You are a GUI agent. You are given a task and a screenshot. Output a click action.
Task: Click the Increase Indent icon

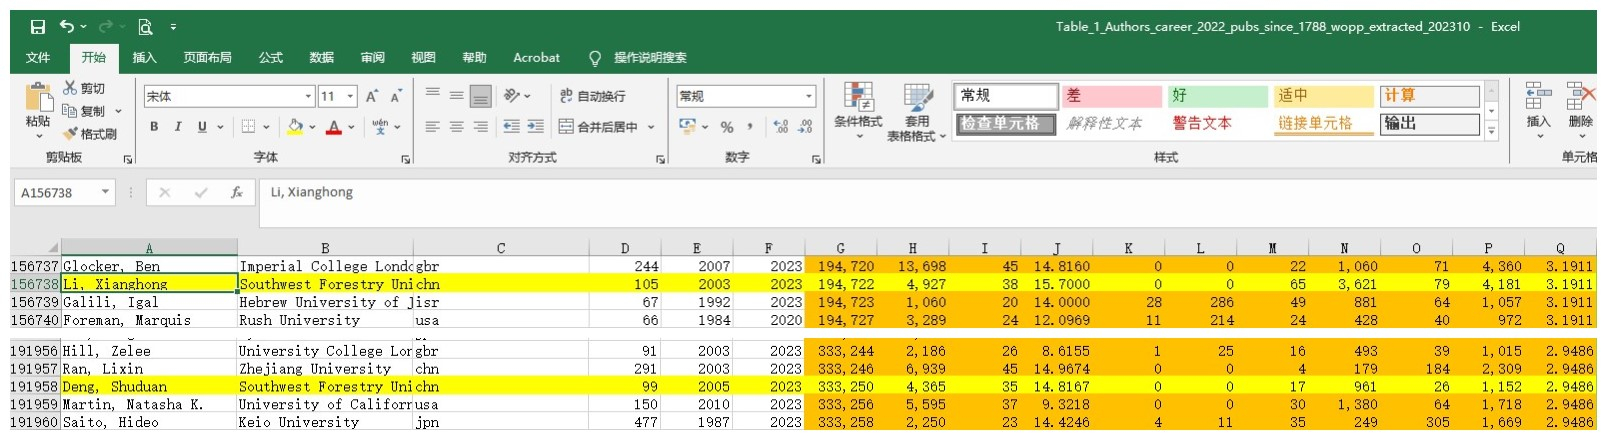coord(536,127)
